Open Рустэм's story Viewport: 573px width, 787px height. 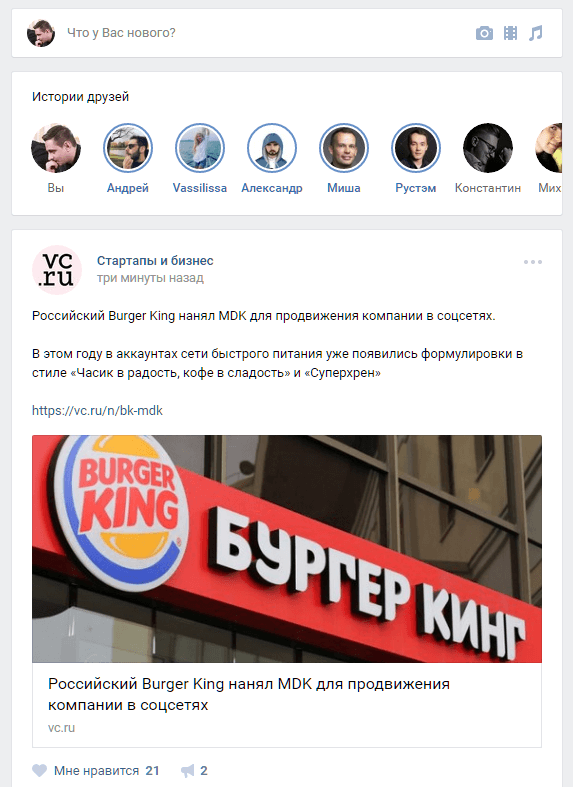[415, 148]
